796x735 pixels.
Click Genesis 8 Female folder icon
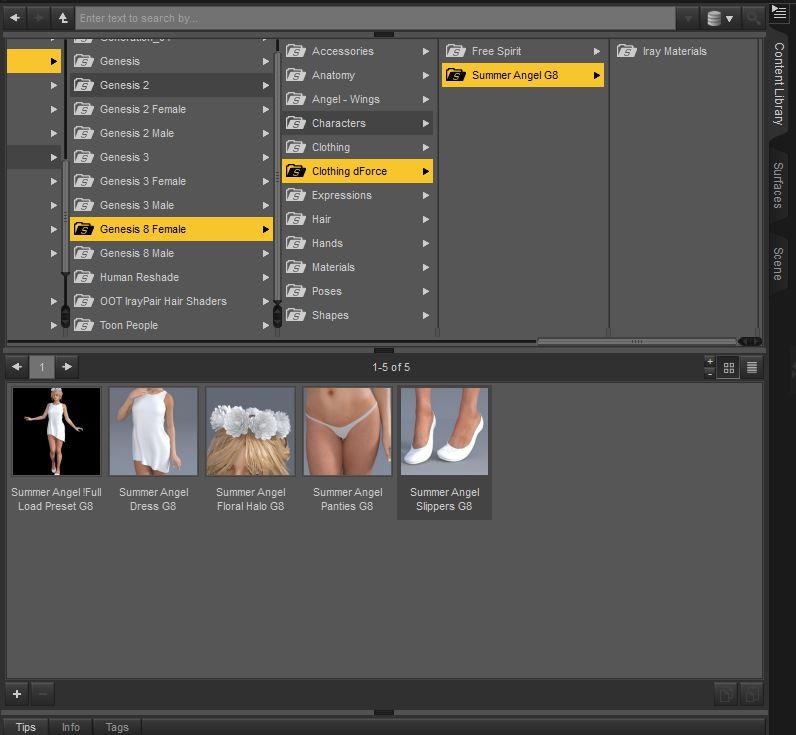[84, 229]
